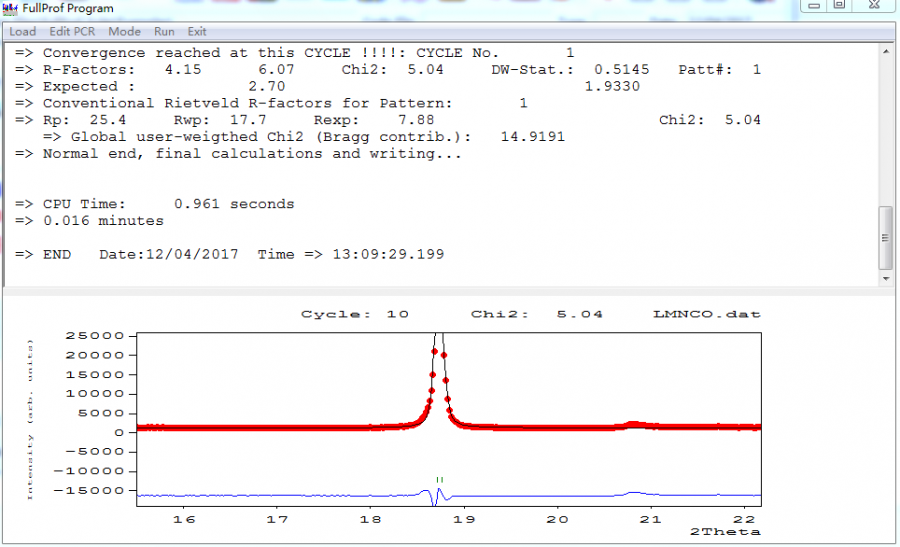Click the small bump near 2Theta 20.8

point(634,425)
